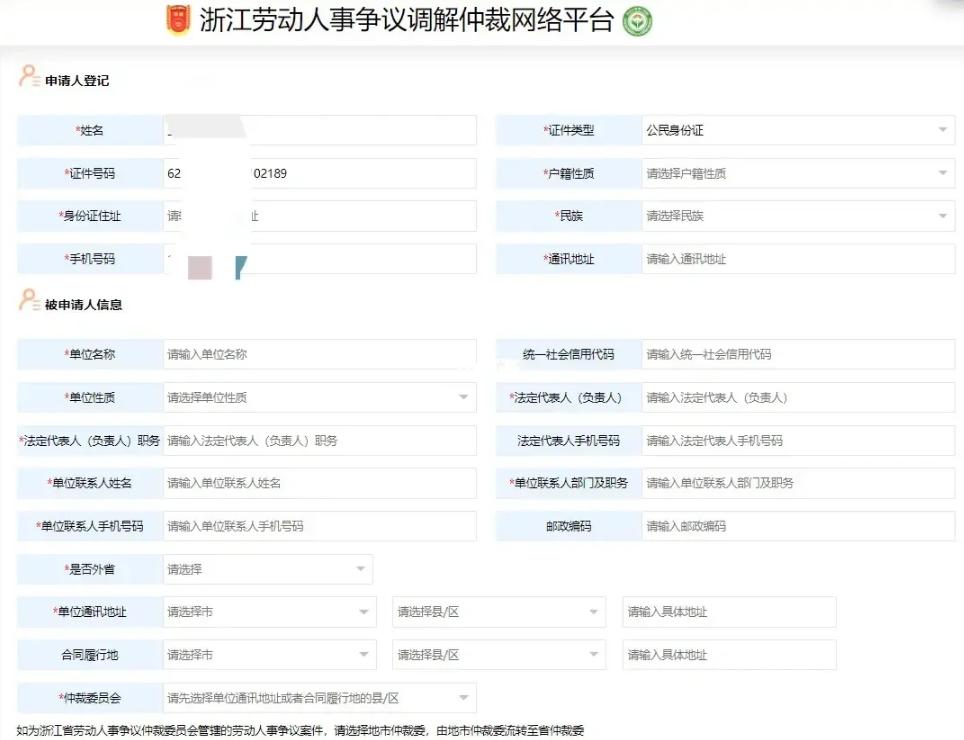964x740 pixels.
Task: Click the 通讯地址 input box
Action: tap(798, 259)
